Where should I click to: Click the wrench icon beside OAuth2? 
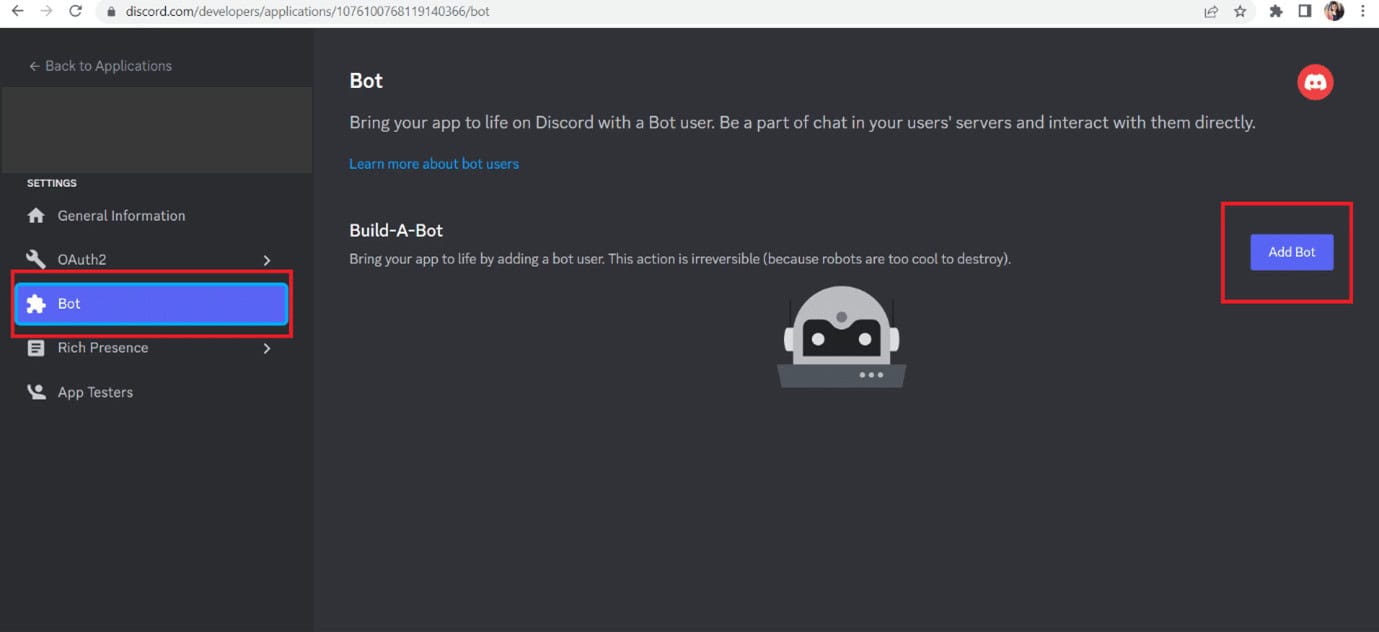tap(36, 259)
